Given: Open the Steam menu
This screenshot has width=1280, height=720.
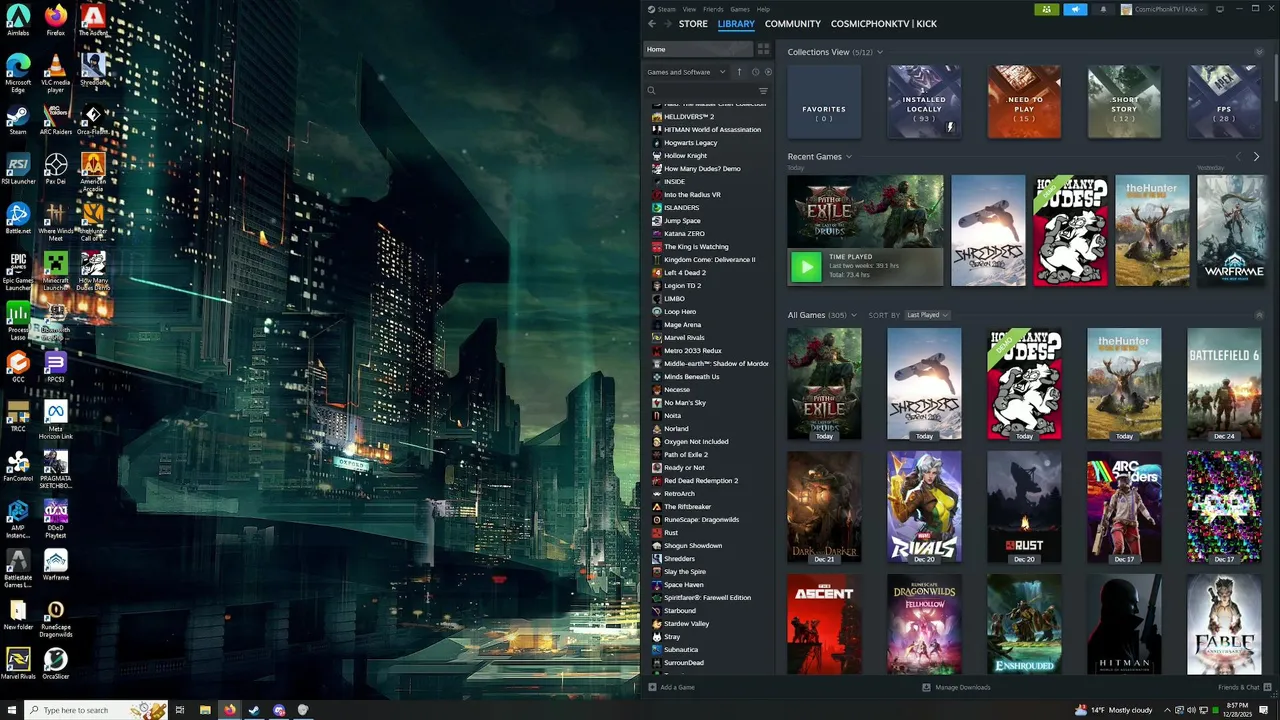Looking at the screenshot, I should click(667, 9).
